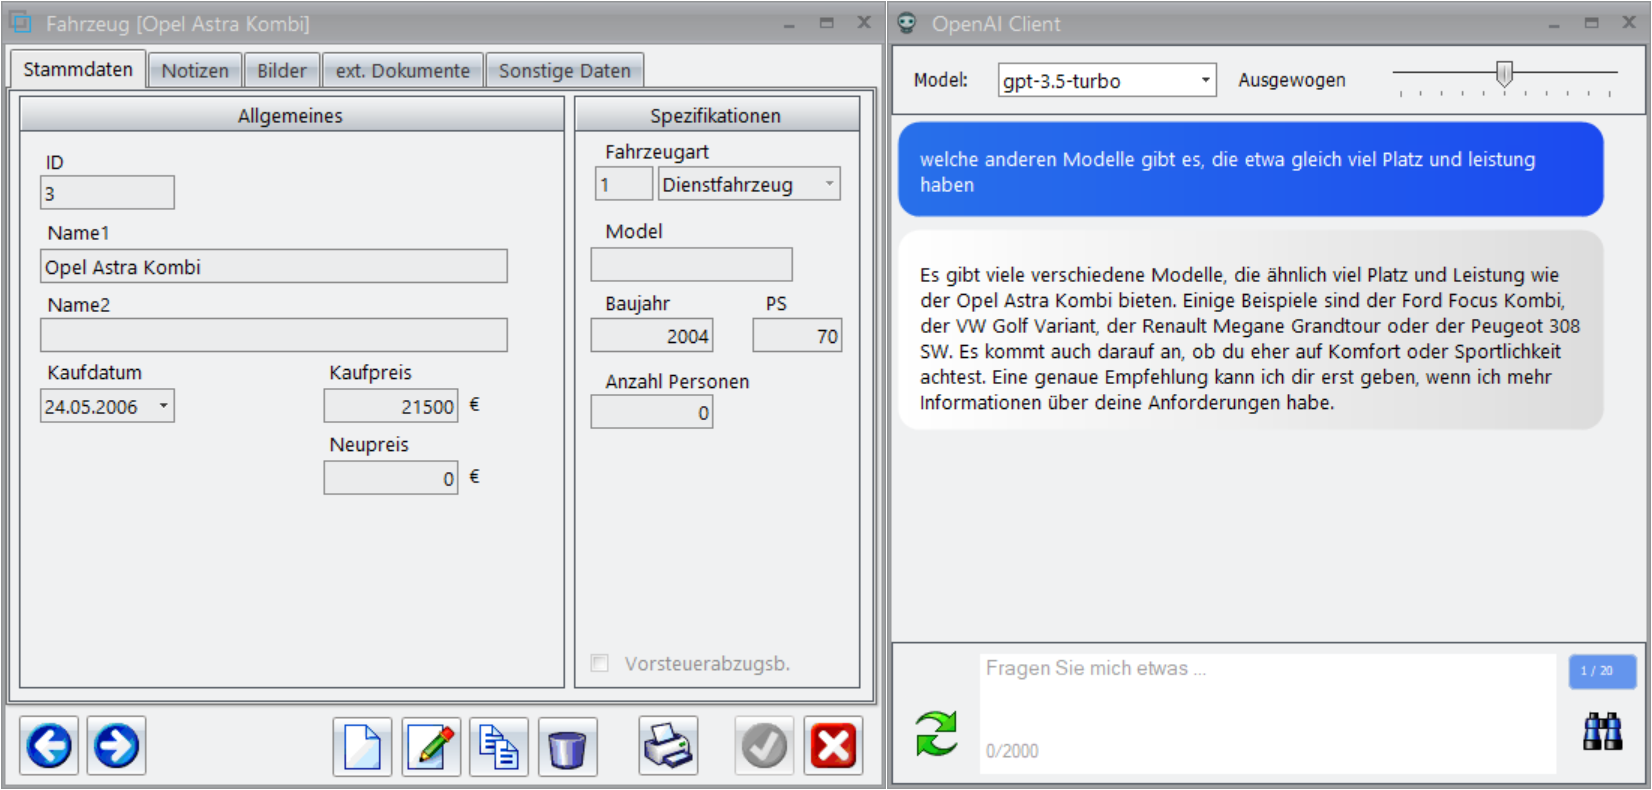Viewport: 1652px width, 790px height.
Task: Click the Spezifikationen section header
Action: point(716,115)
